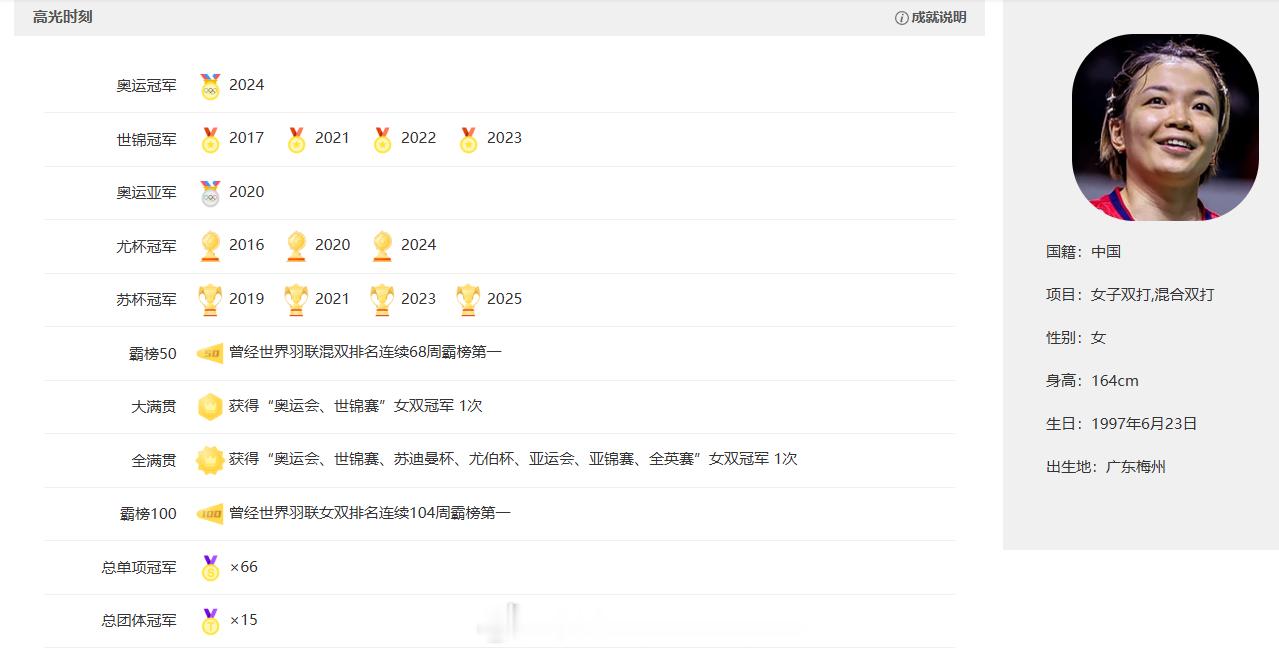Click the 霸榜50 badge icon

pyautogui.click(x=210, y=353)
